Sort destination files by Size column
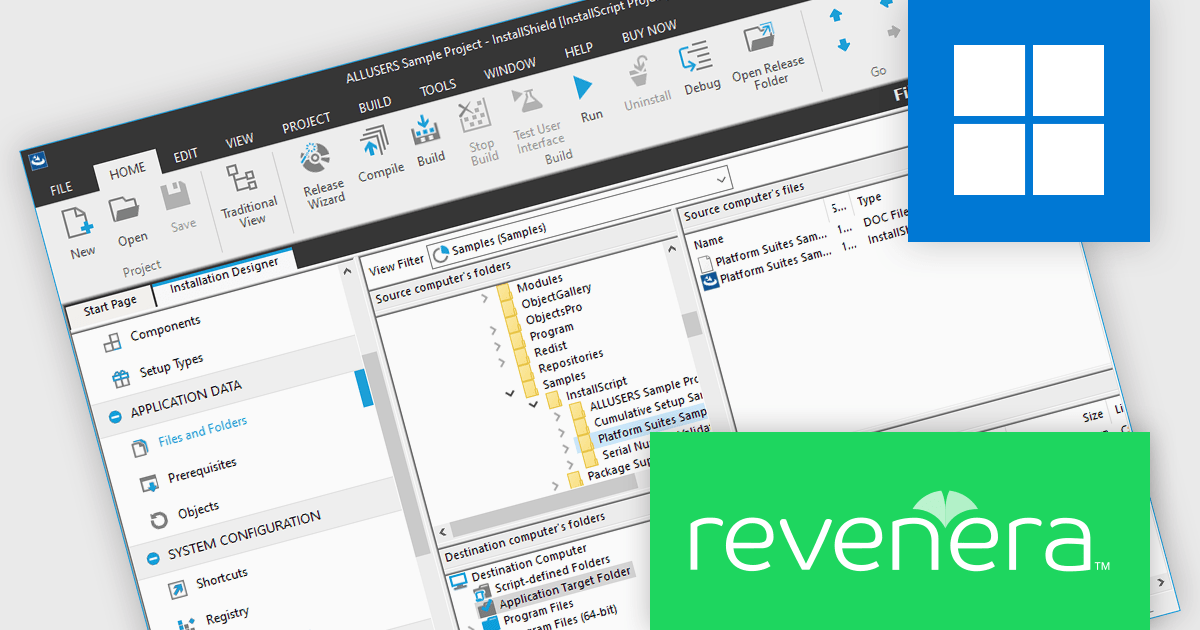Image resolution: width=1200 pixels, height=630 pixels. tap(1092, 415)
